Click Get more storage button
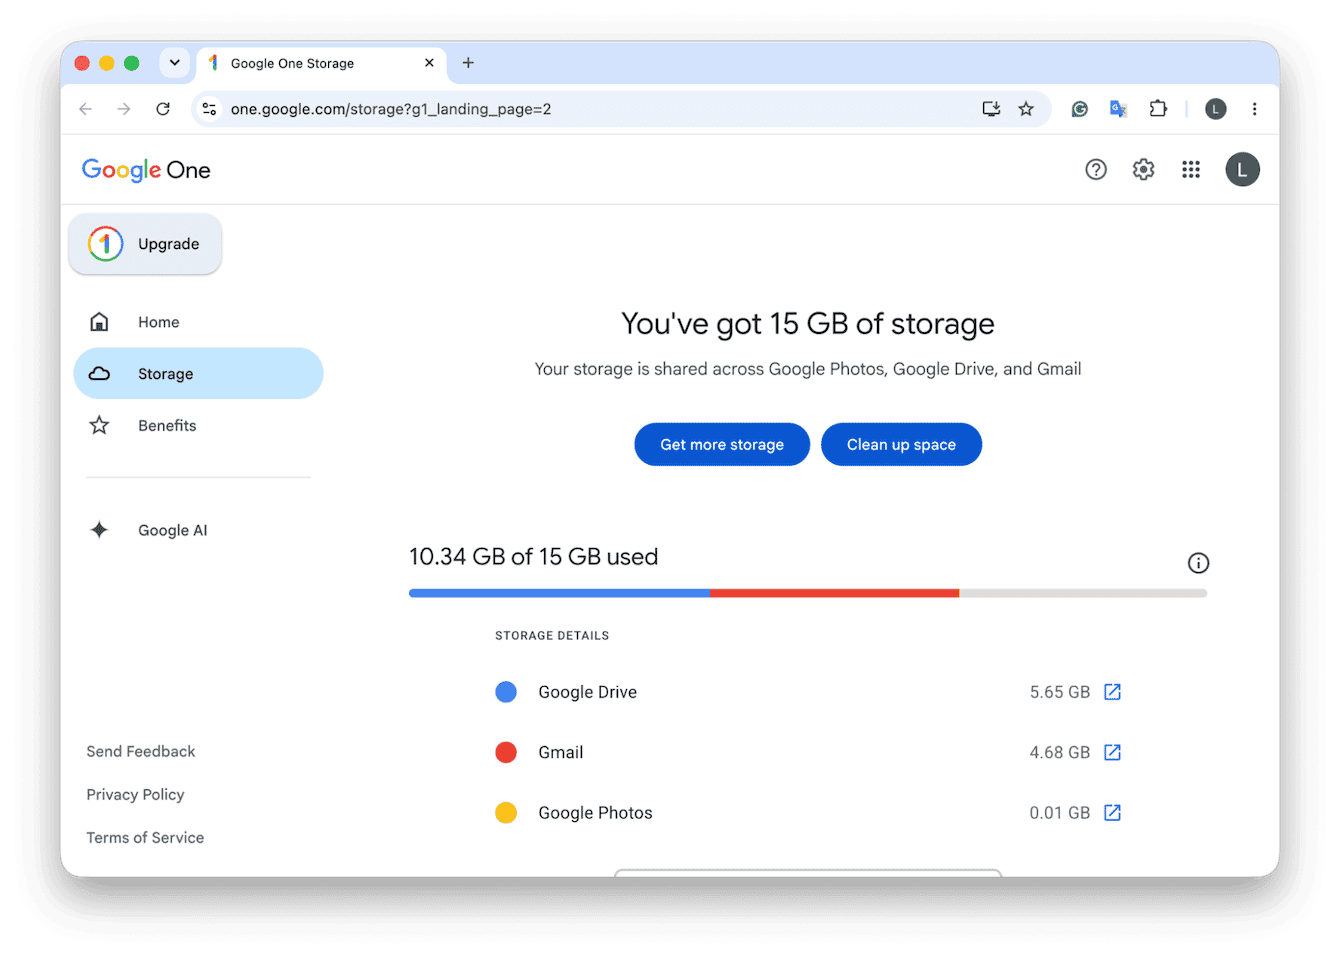The width and height of the screenshot is (1340, 957). [x=722, y=445]
